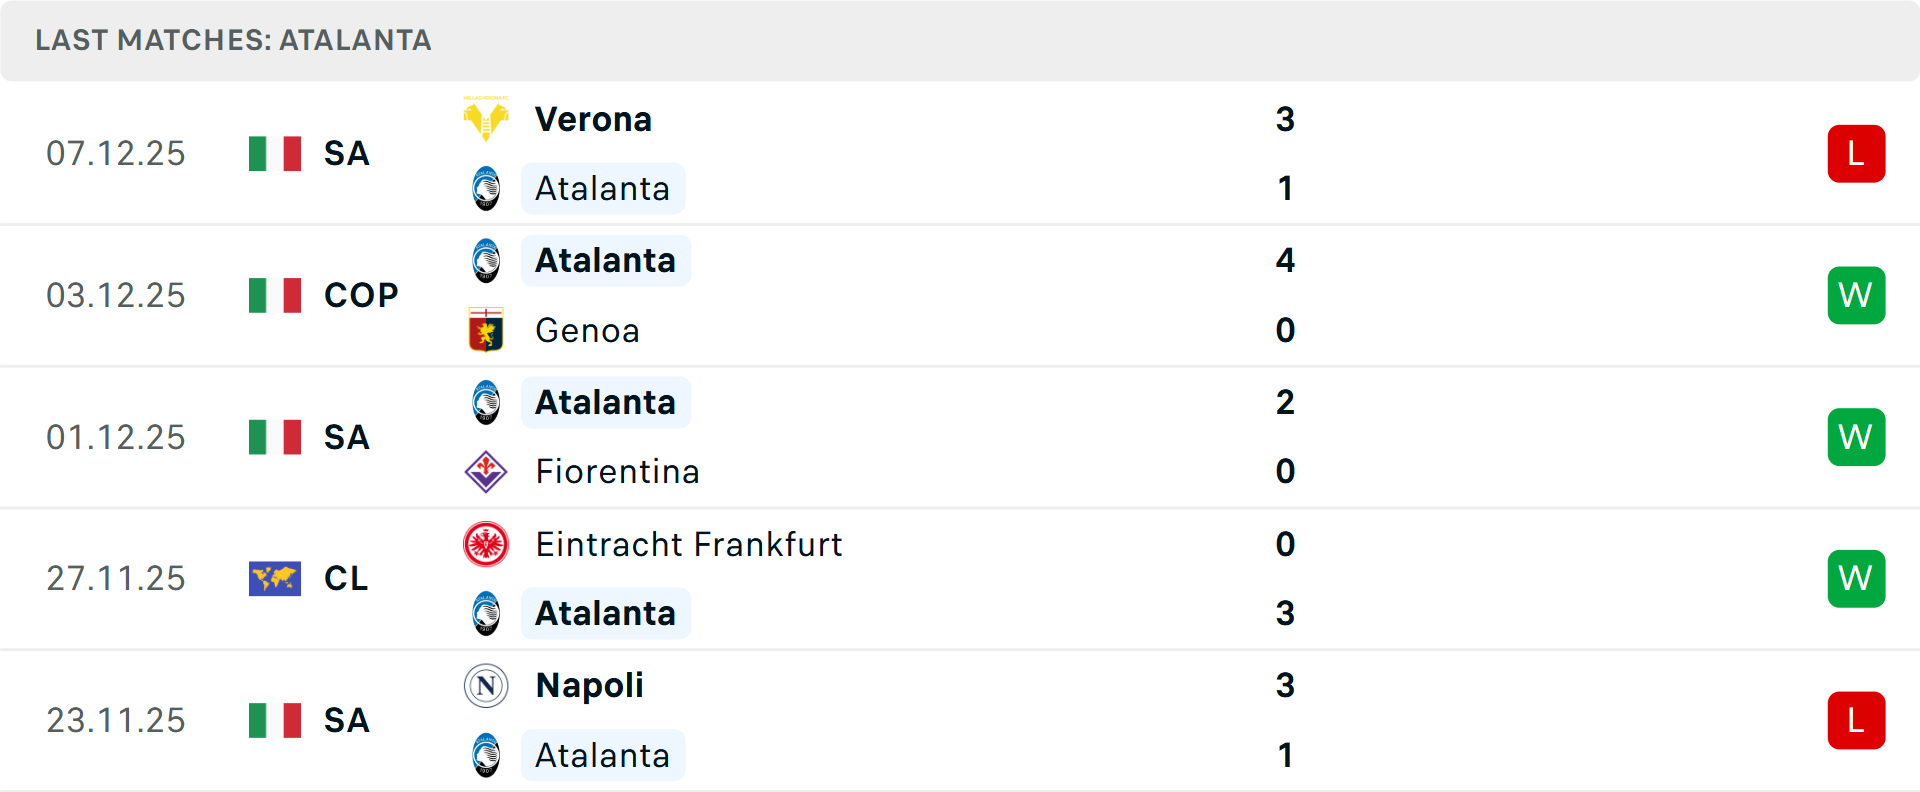1920x792 pixels.
Task: Click the red L badge for Verona match
Action: coord(1856,154)
